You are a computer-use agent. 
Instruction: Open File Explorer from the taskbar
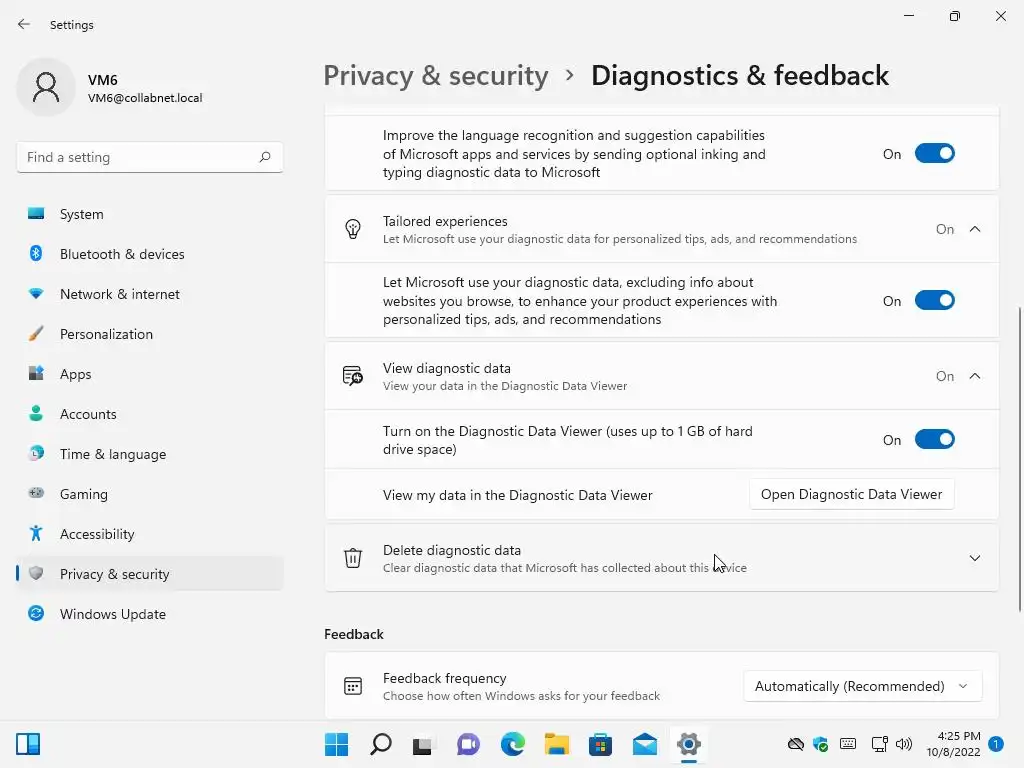click(x=557, y=744)
